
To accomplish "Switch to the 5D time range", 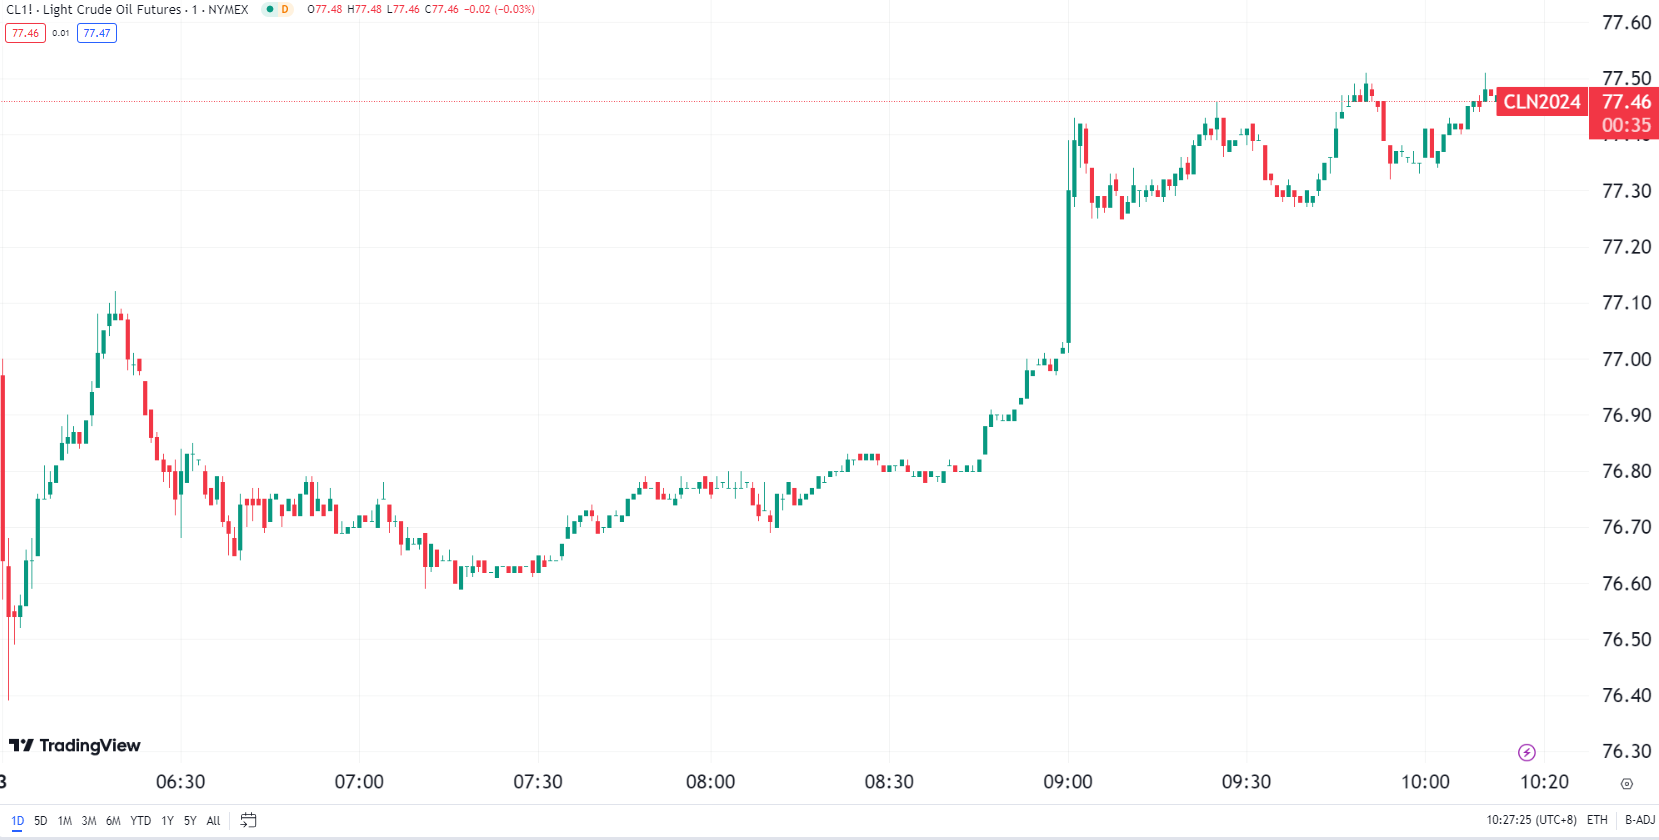I will [41, 820].
